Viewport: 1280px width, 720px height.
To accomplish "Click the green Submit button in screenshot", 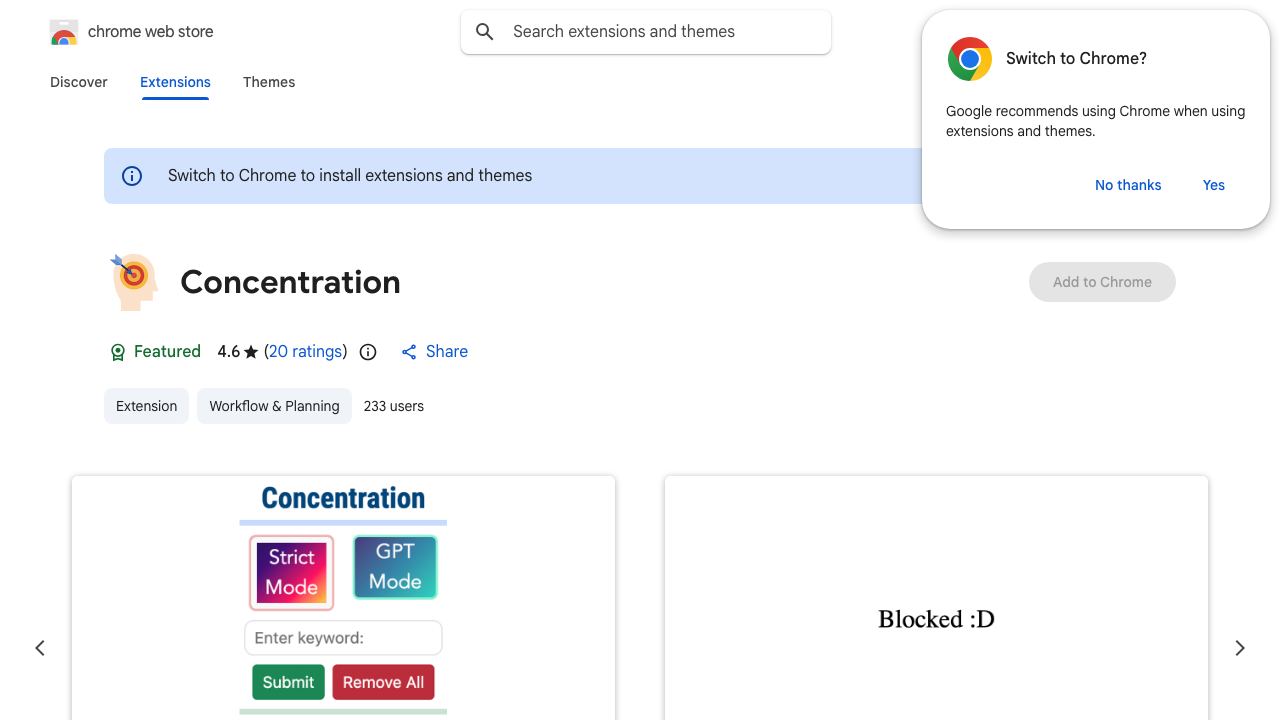I will [x=288, y=682].
